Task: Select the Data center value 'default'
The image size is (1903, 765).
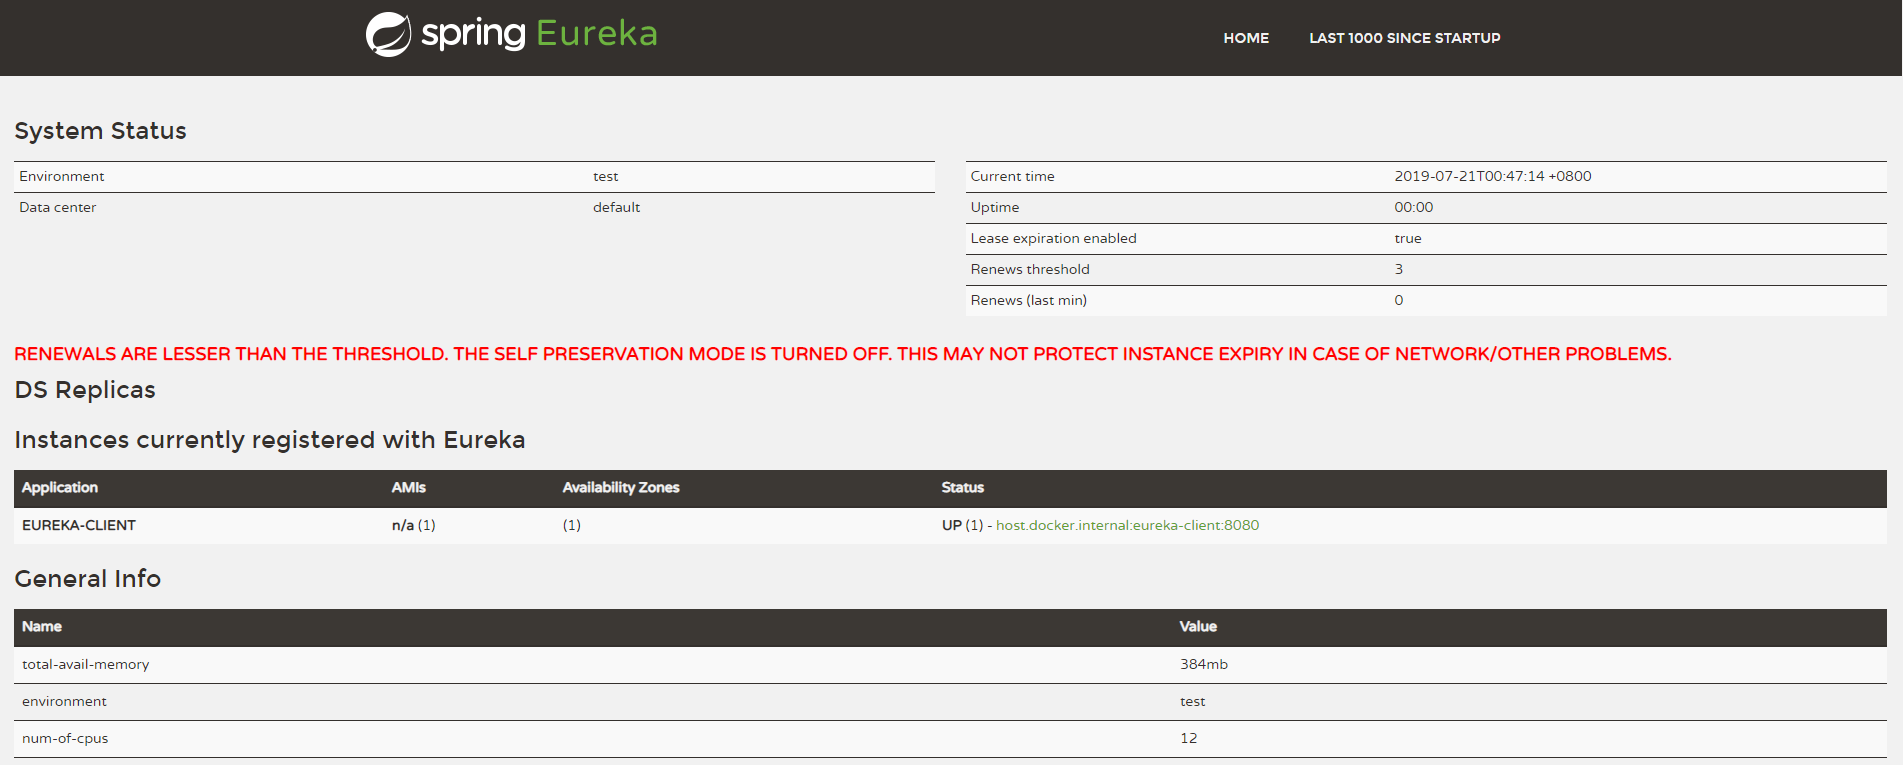Action: tap(616, 207)
